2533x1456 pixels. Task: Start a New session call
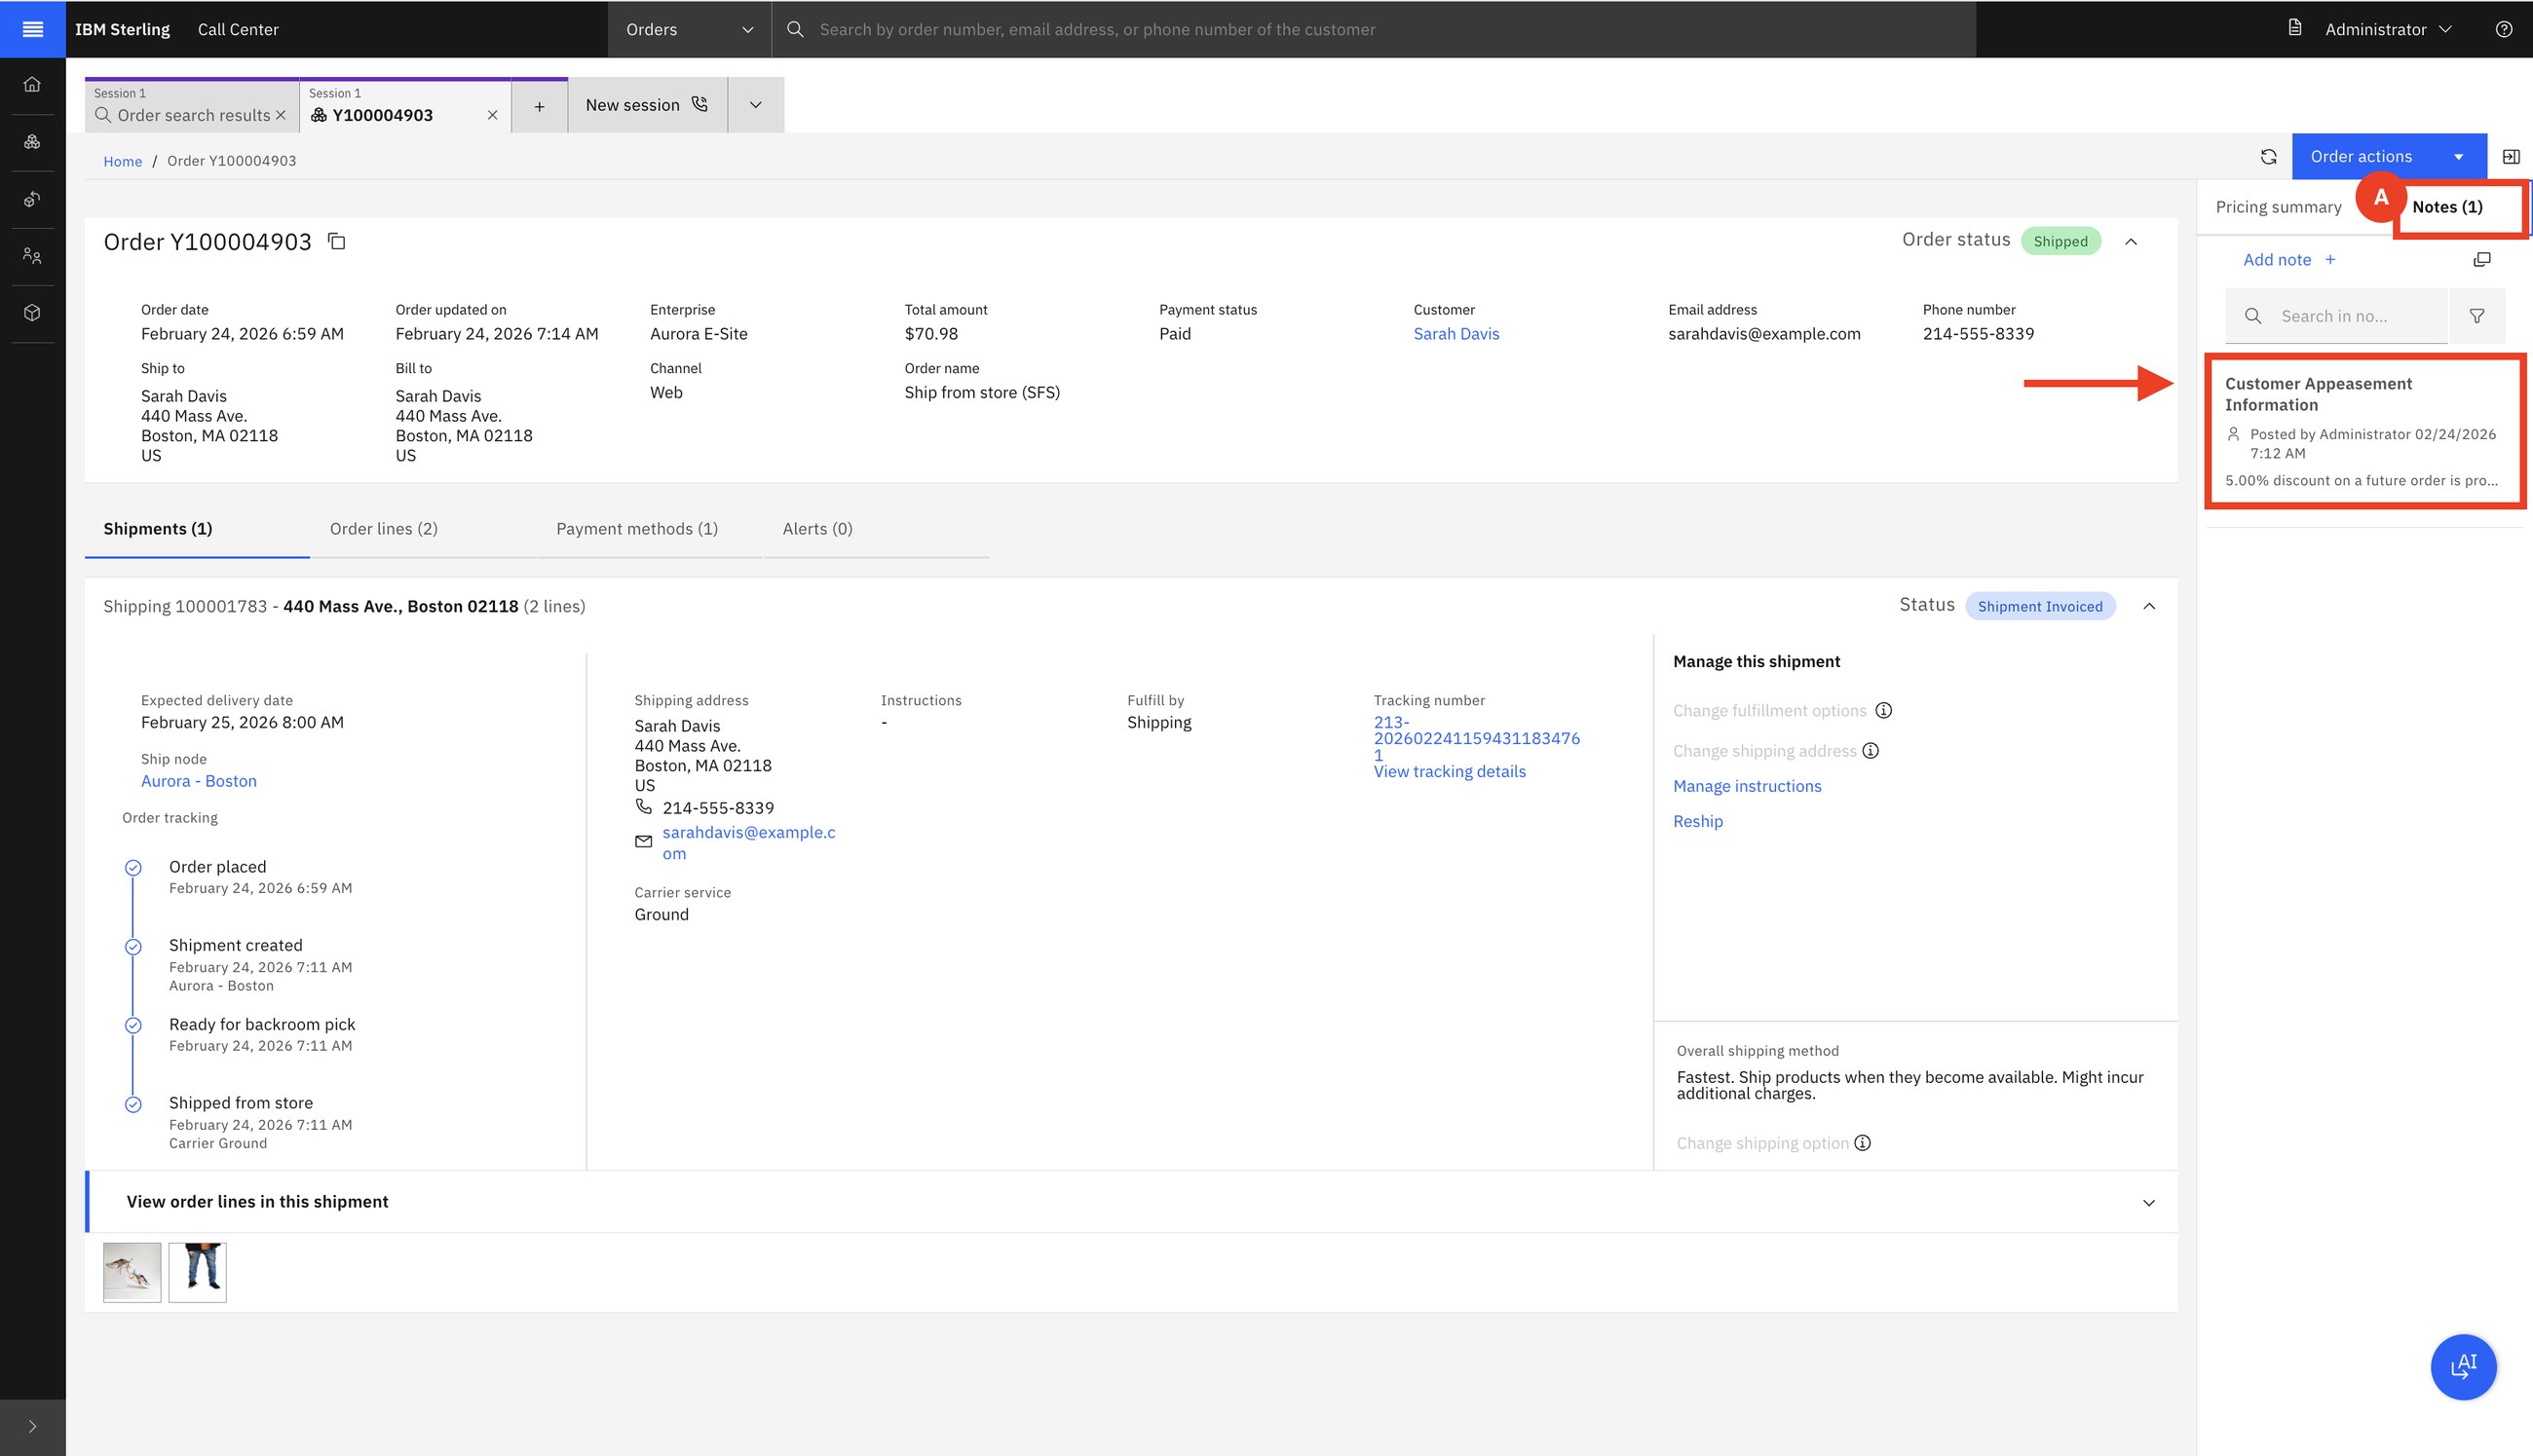pos(647,106)
